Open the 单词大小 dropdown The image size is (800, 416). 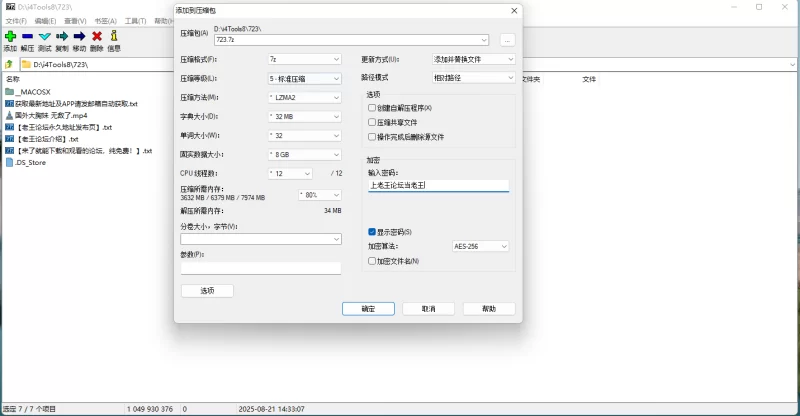305,135
